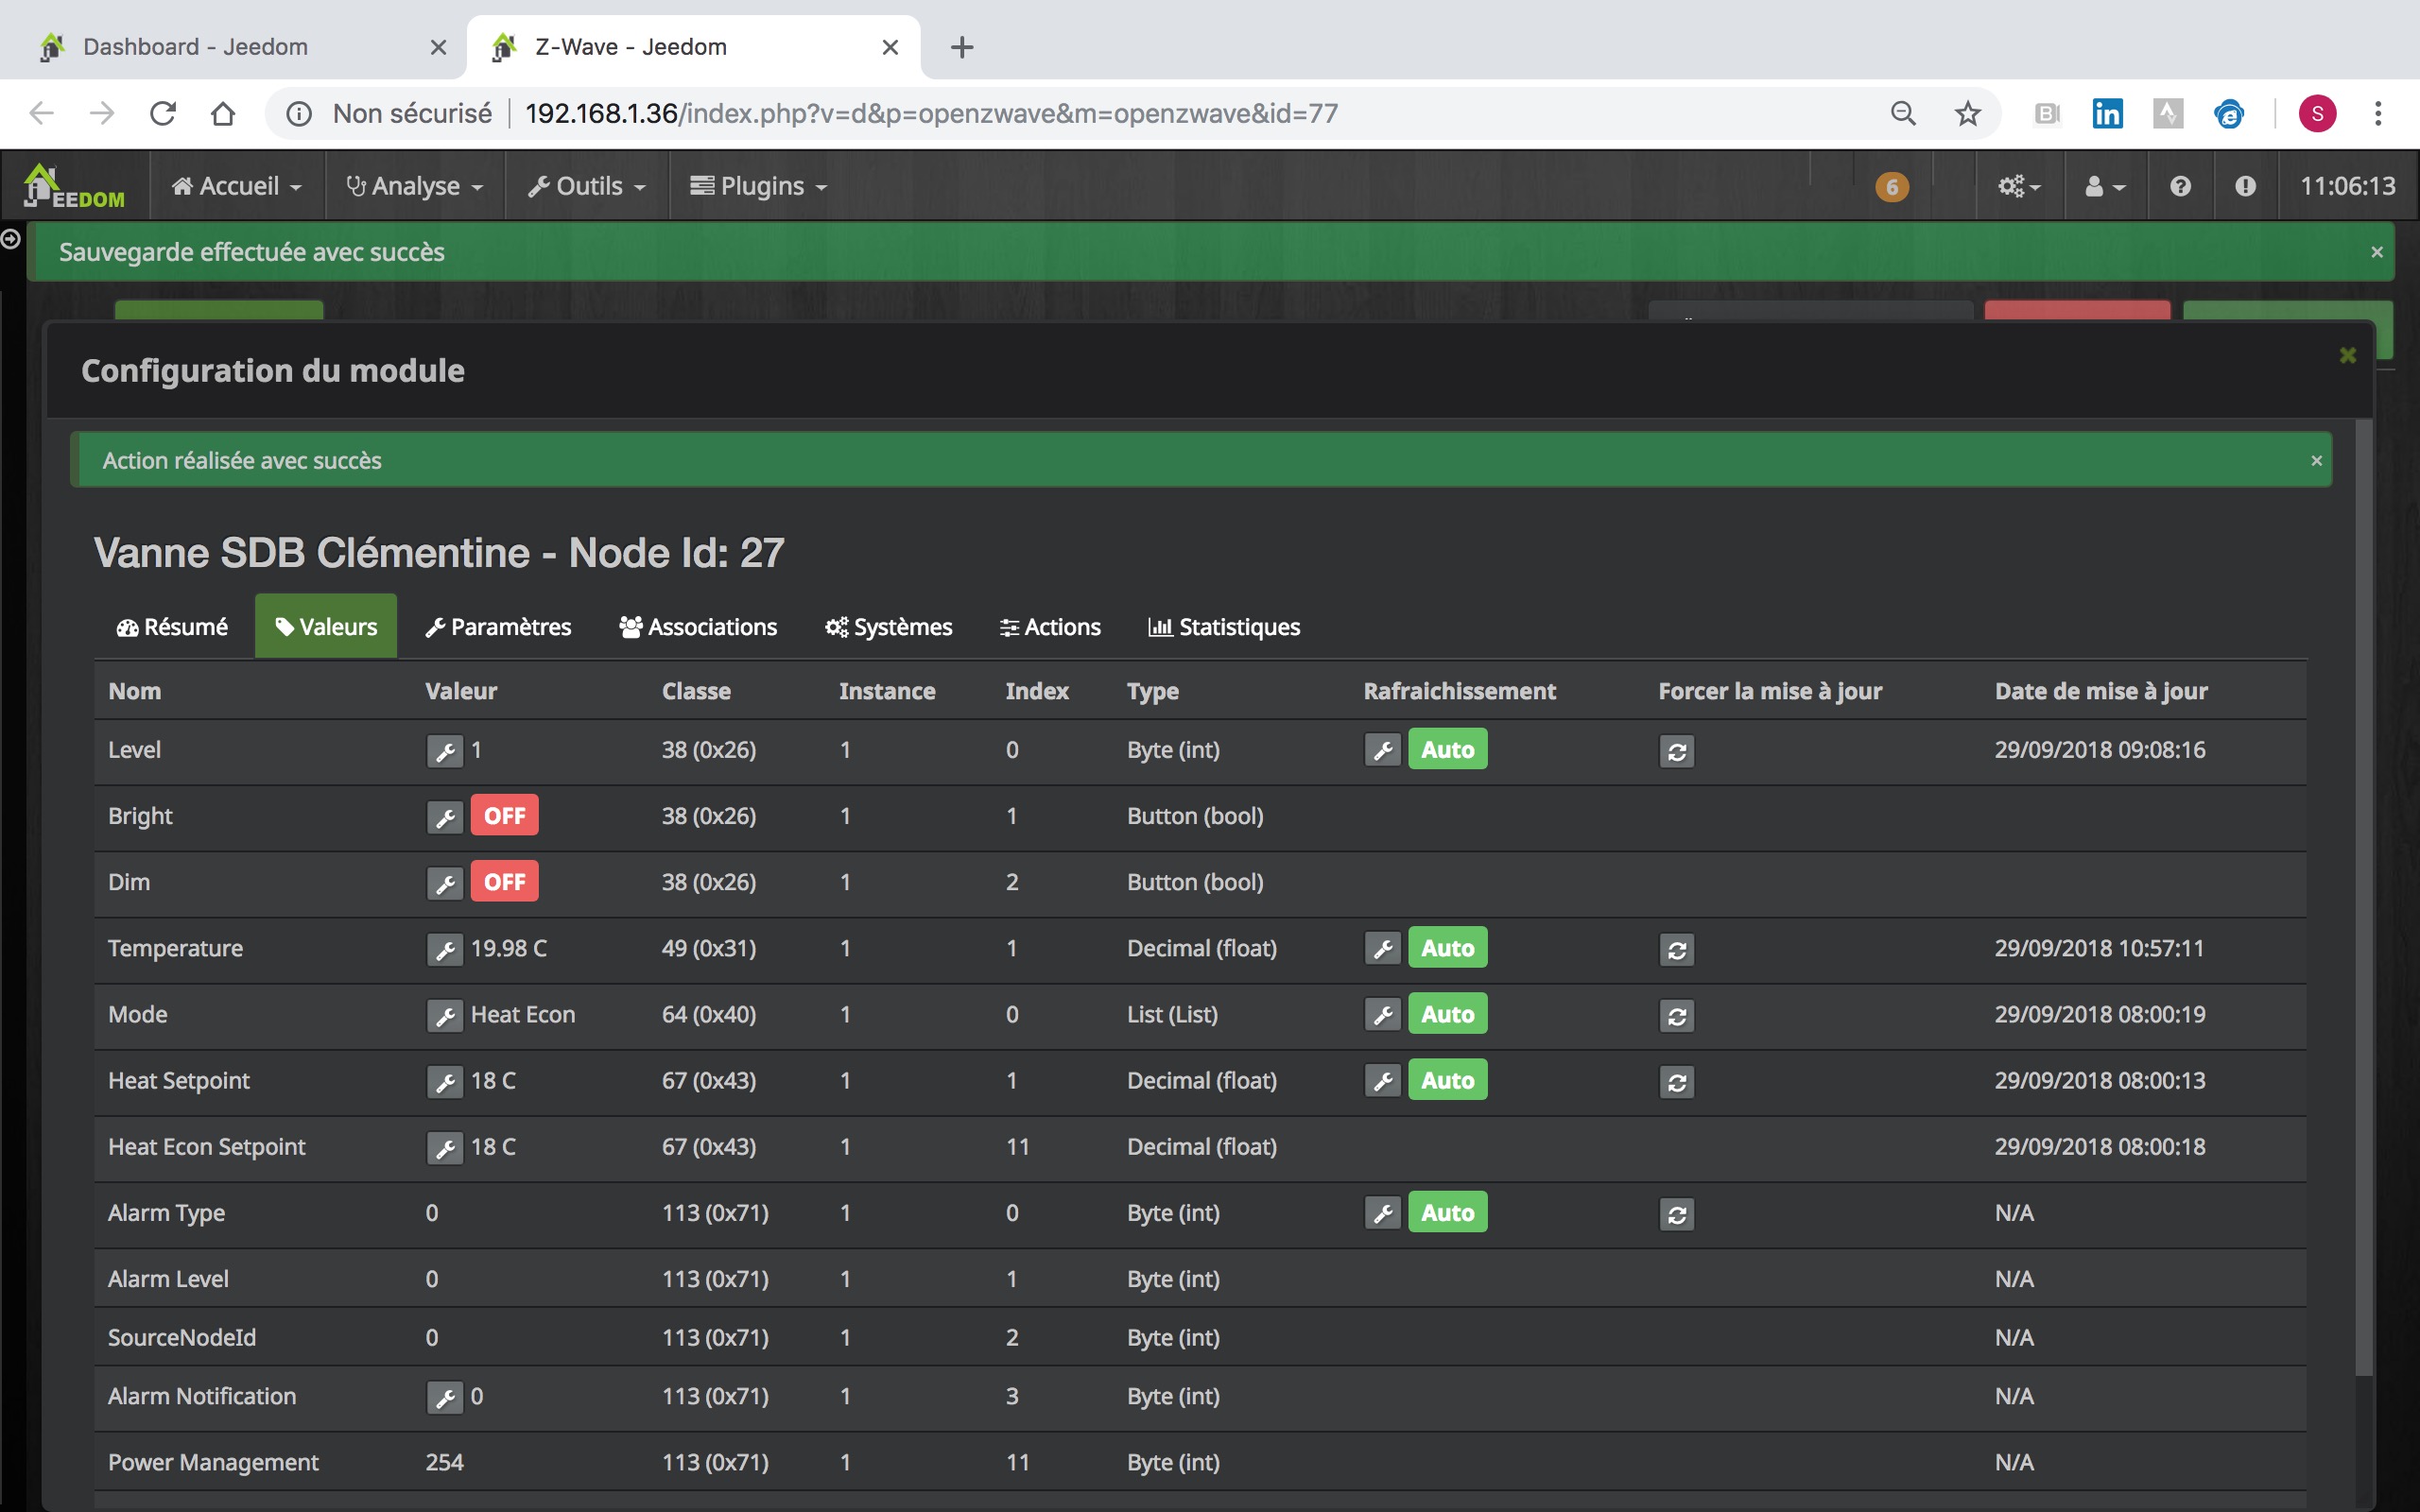The width and height of the screenshot is (2420, 1512).
Task: Click the wrench beside Temperature value 19.98 C
Action: click(444, 949)
